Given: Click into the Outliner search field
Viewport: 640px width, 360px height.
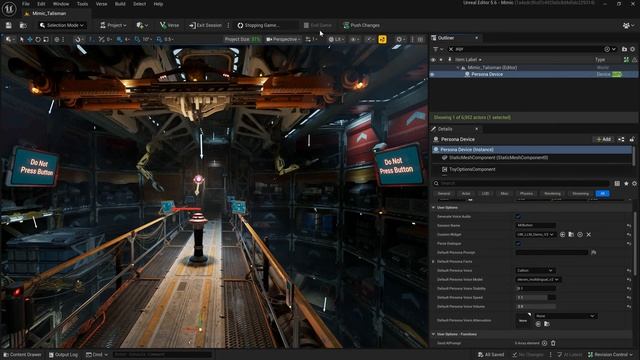Looking at the screenshot, I should point(529,49).
